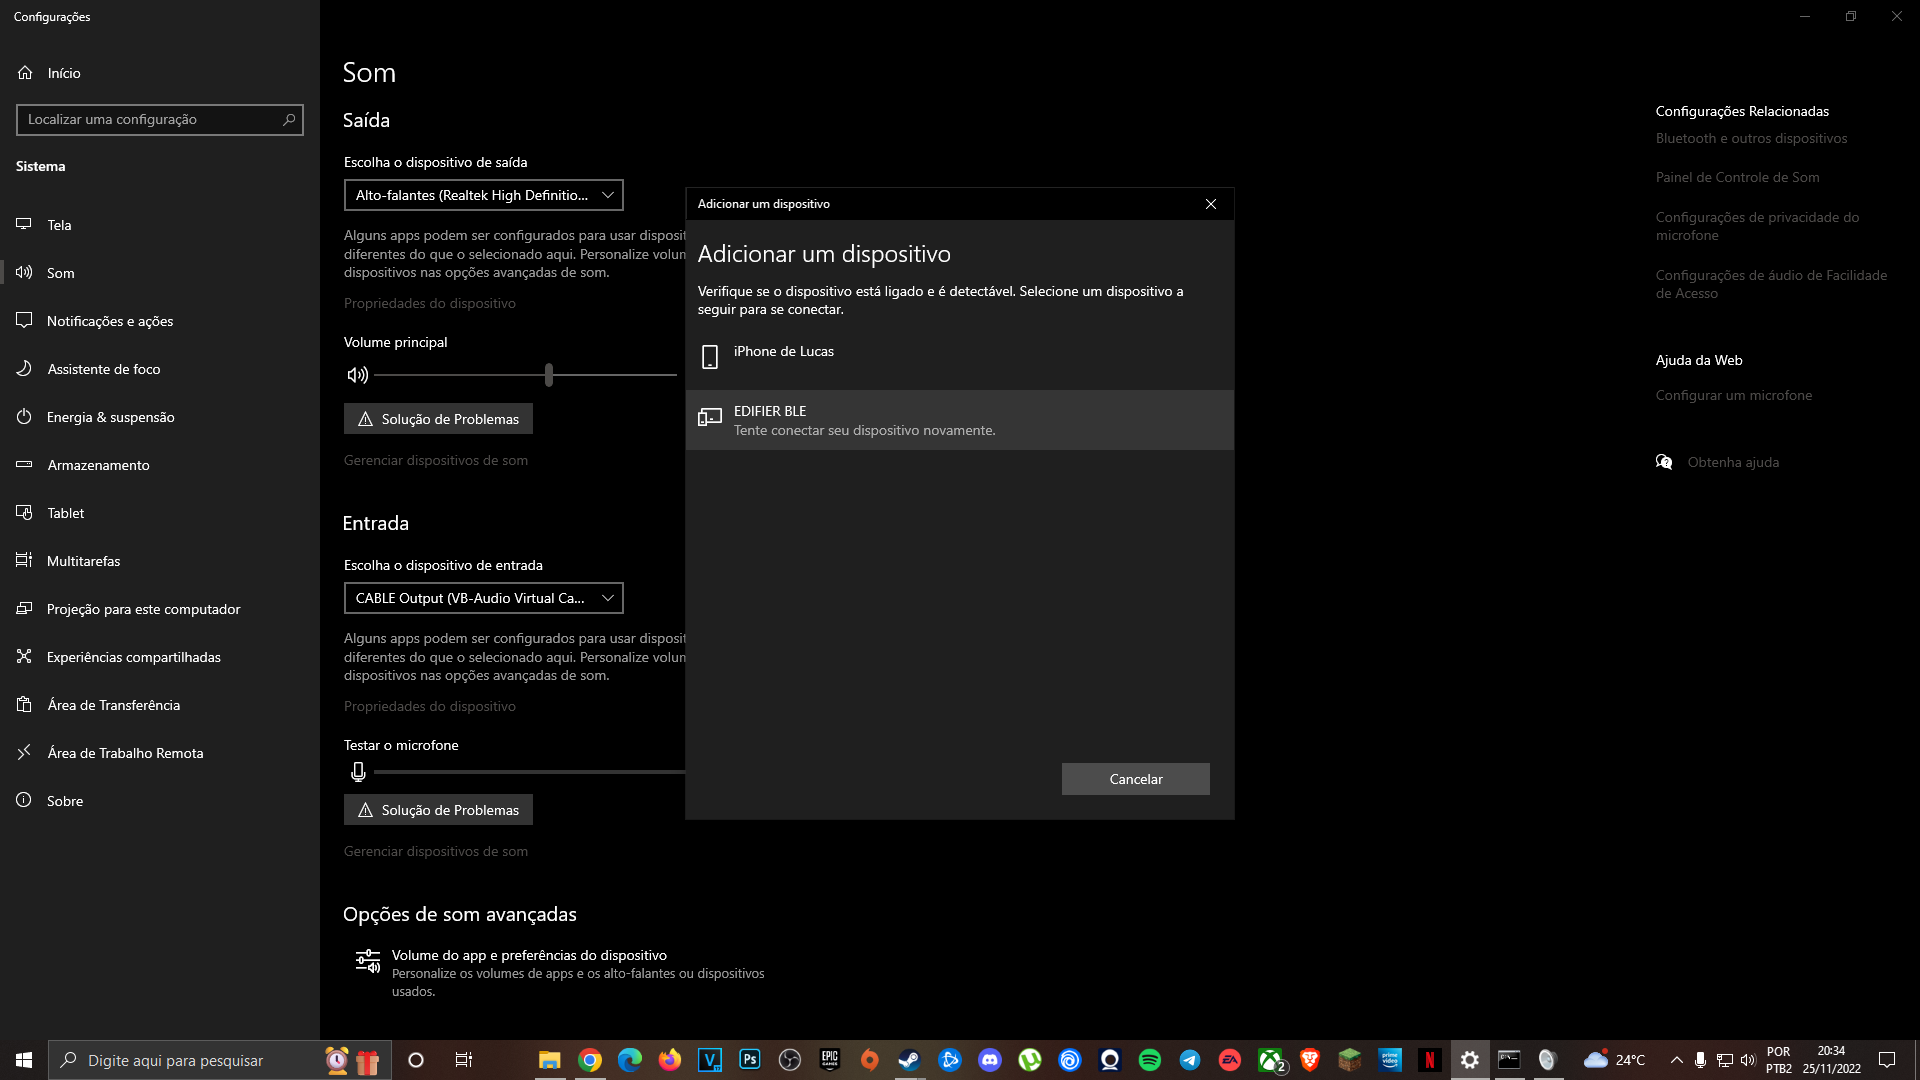Click Bluetooth e outros dispositivos link

(x=1751, y=138)
